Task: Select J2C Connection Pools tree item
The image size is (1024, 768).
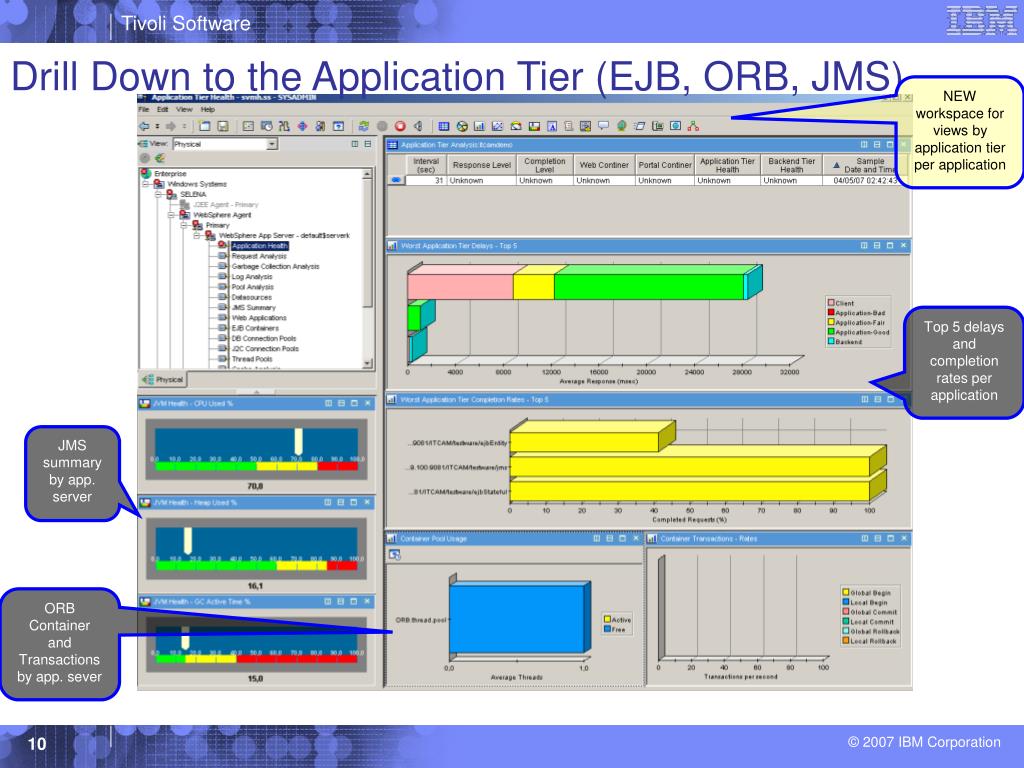Action: [x=265, y=349]
